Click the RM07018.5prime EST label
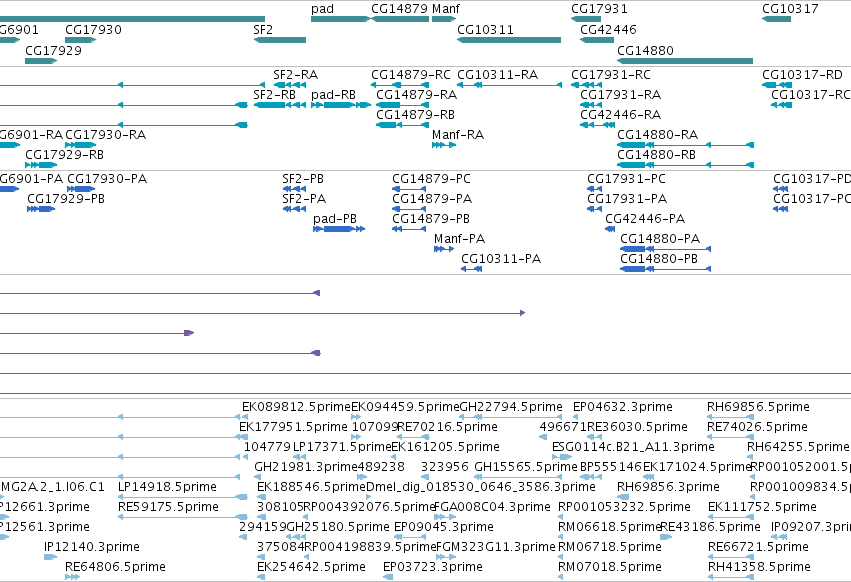The width and height of the screenshot is (851, 582). [610, 567]
